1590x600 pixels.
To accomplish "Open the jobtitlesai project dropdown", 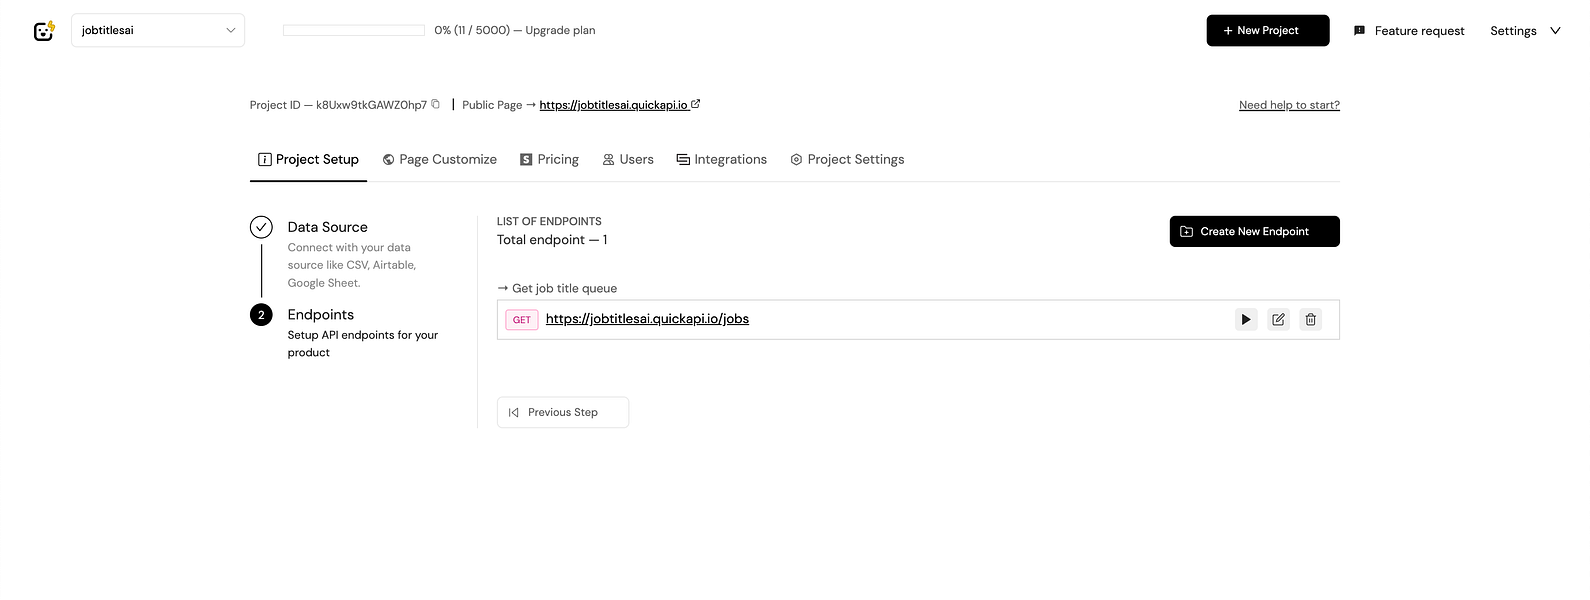I will [x=157, y=30].
